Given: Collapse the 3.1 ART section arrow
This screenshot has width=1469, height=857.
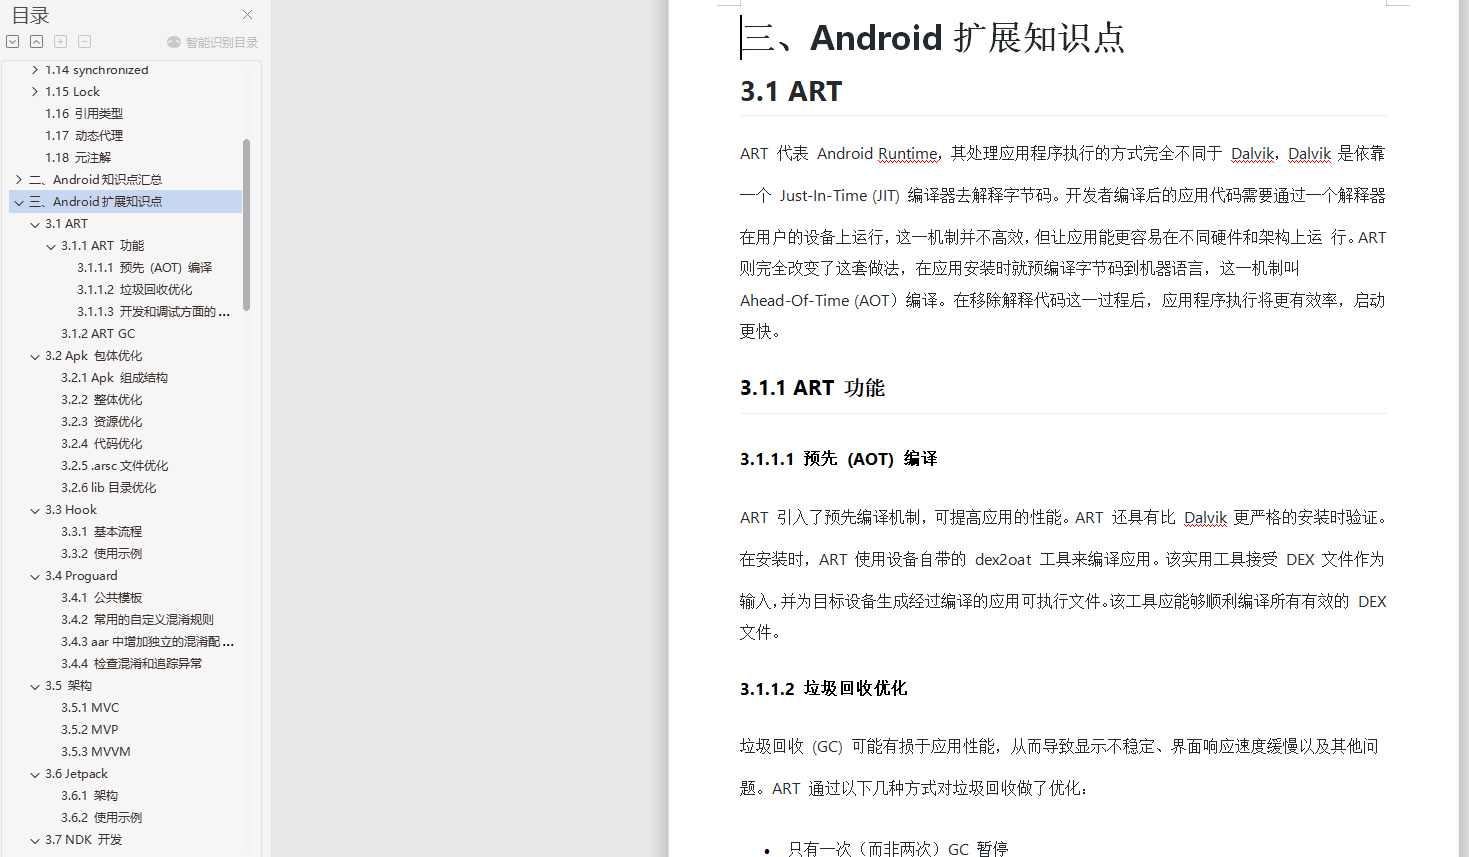Looking at the screenshot, I should [35, 224].
